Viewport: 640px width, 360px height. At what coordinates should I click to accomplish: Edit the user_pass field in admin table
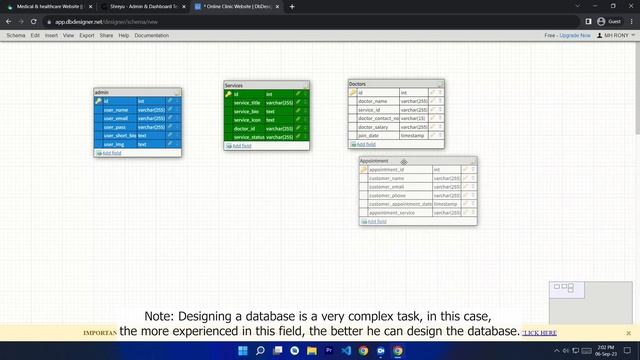[x=170, y=127]
